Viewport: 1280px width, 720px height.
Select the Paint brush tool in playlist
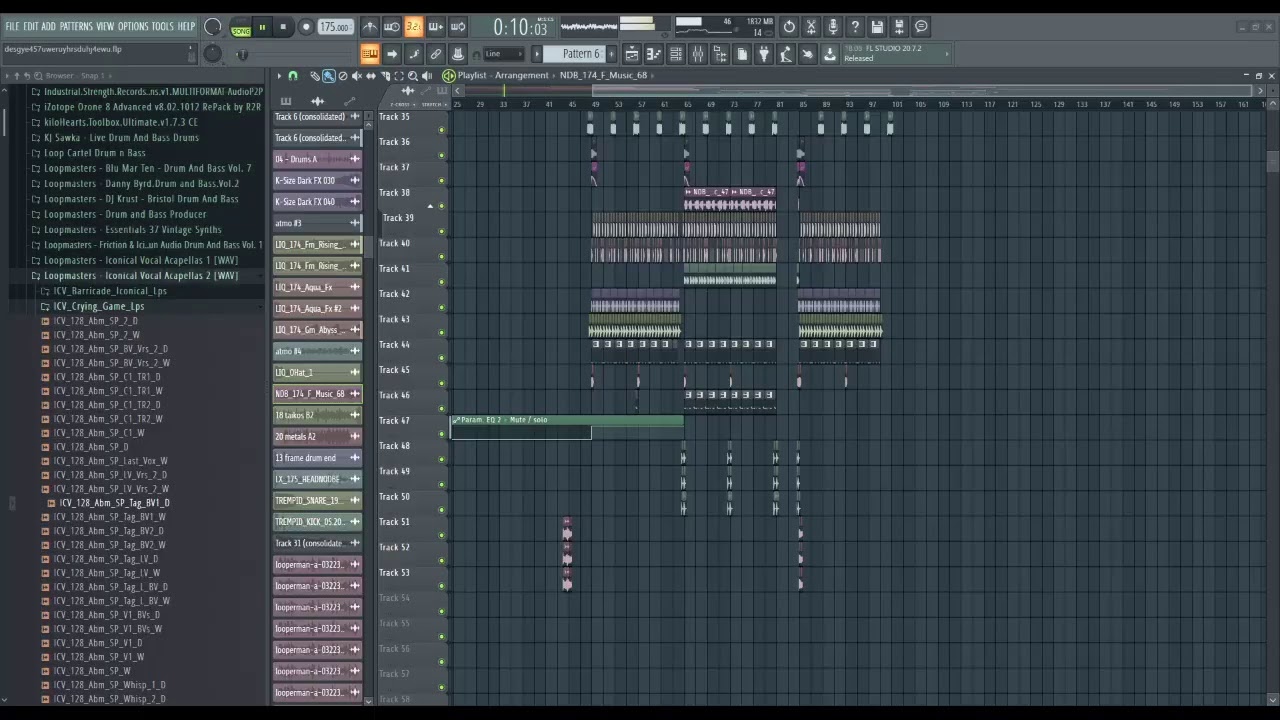click(329, 76)
